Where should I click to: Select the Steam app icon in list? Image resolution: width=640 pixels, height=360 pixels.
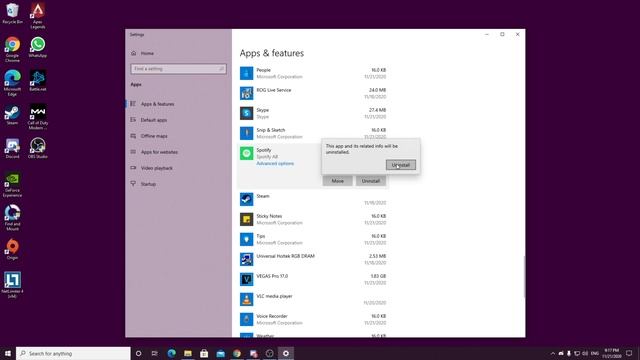pos(246,200)
